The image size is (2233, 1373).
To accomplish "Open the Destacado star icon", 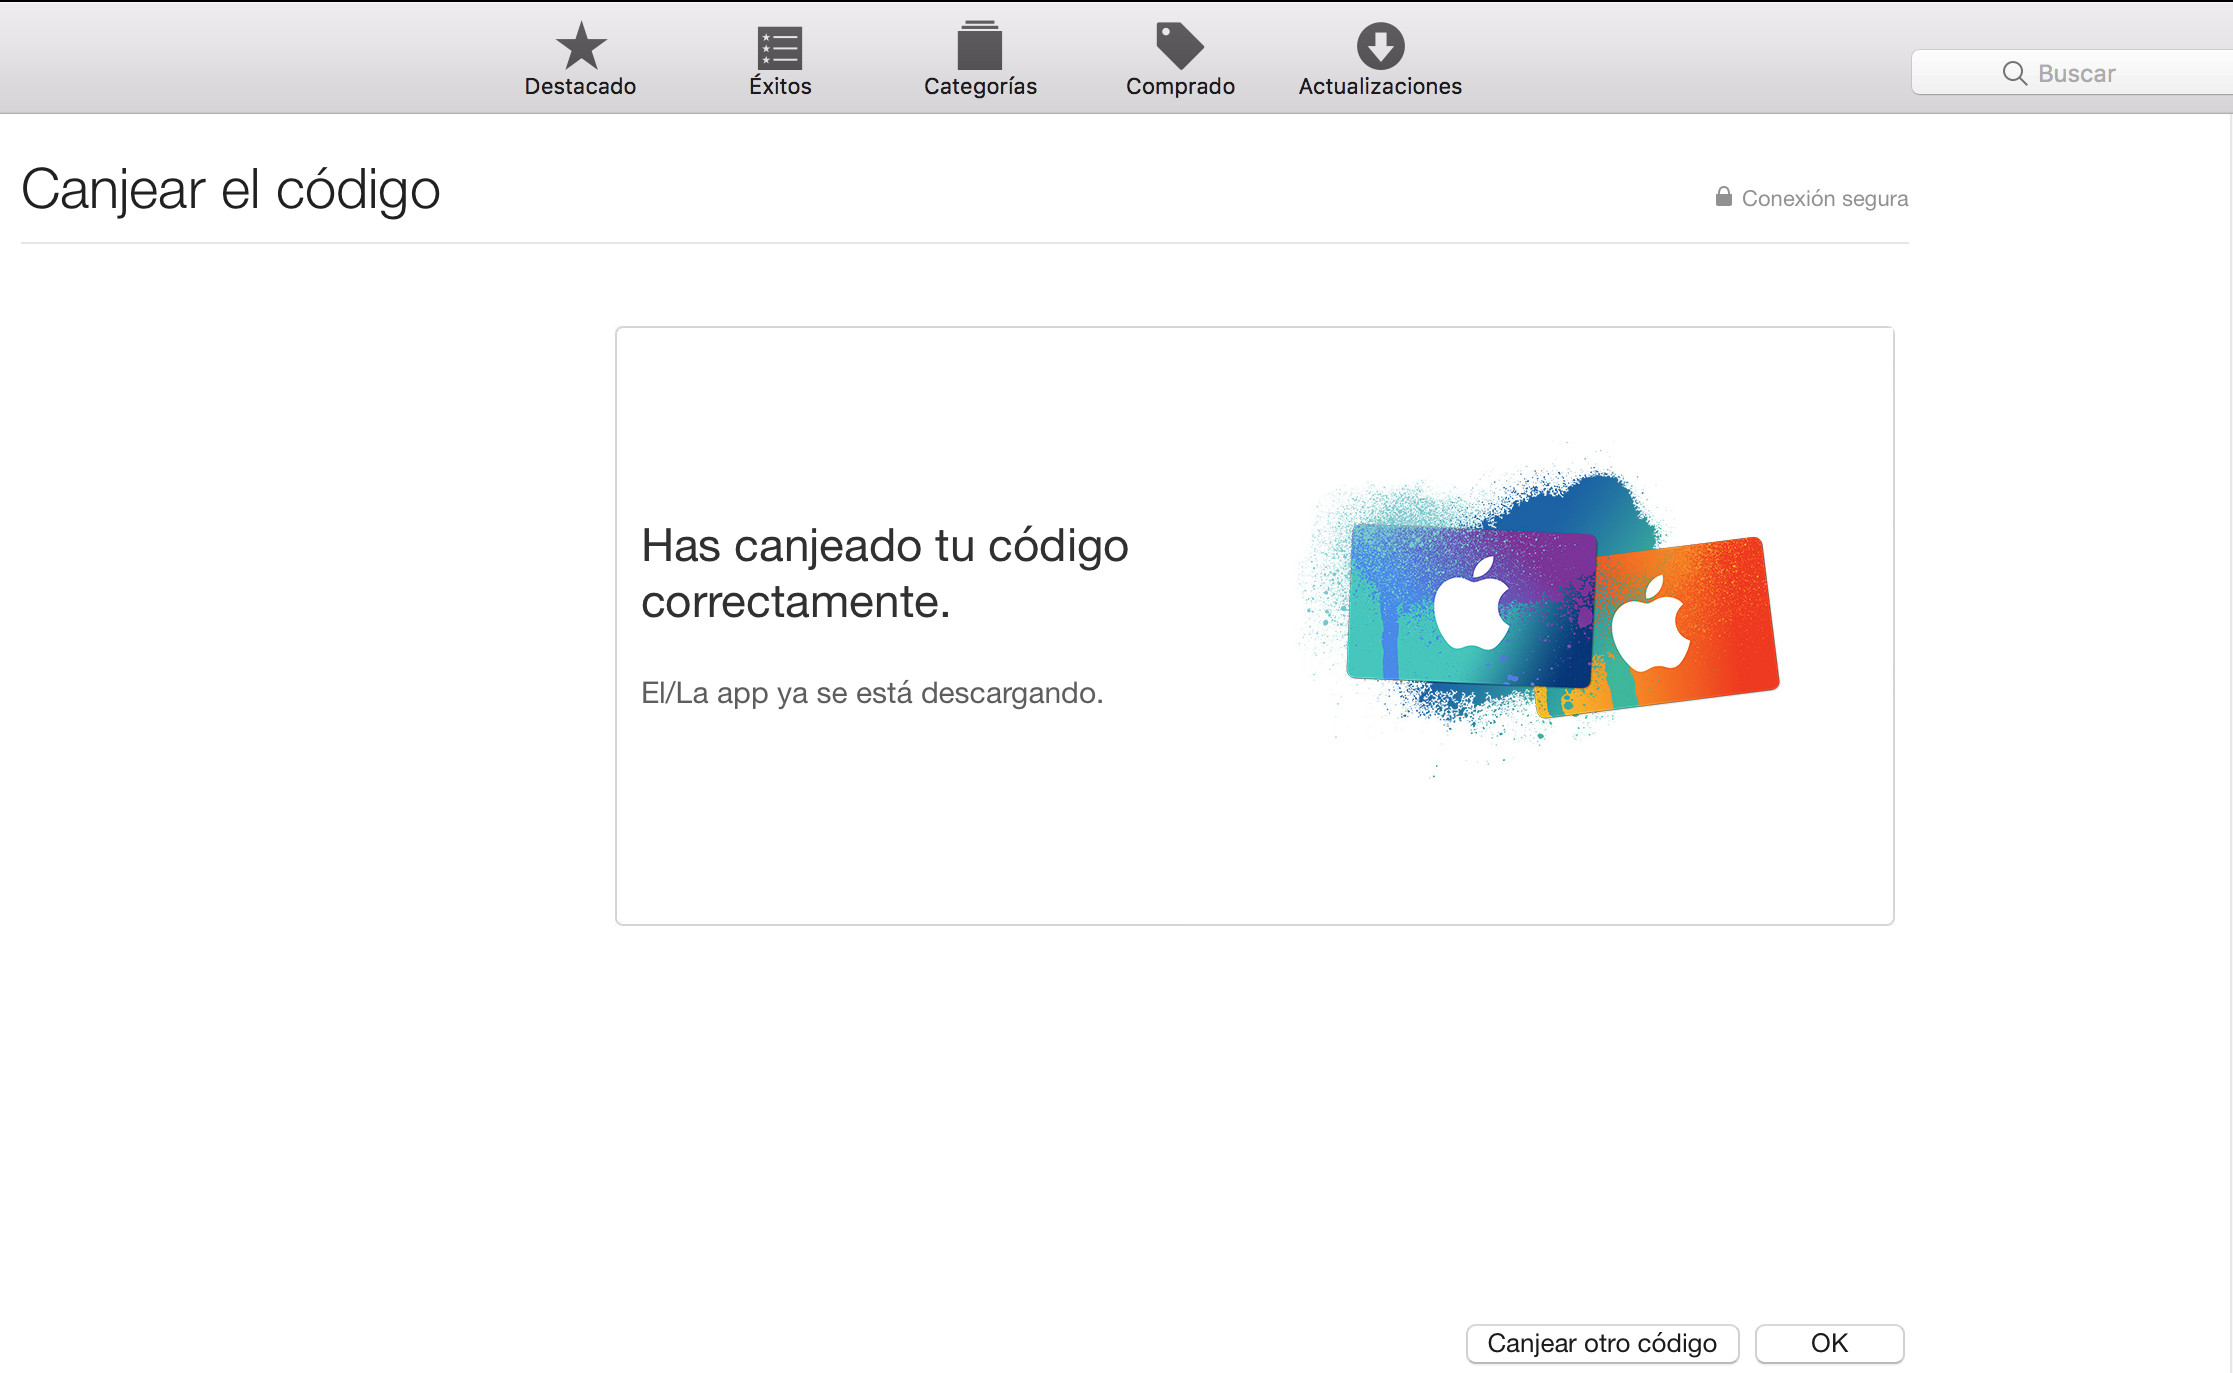I will click(580, 46).
